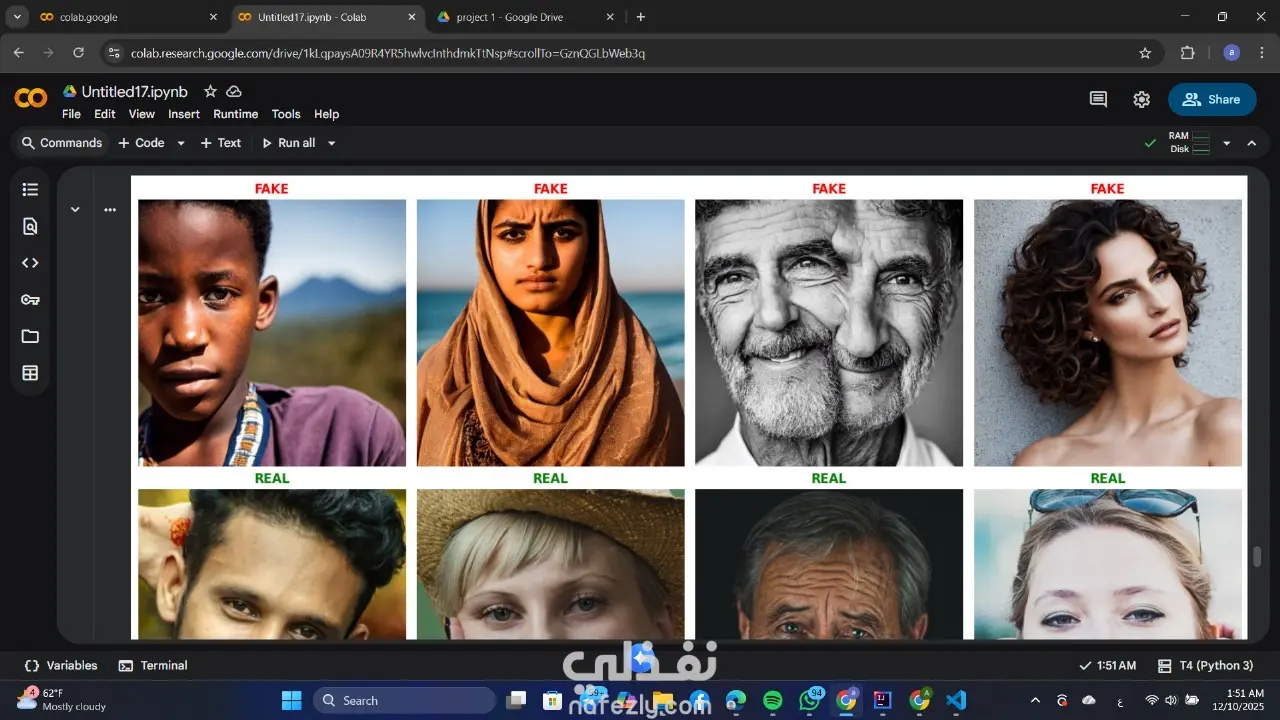This screenshot has height=720, width=1280.
Task: Open the Data table sidebar panel
Action: pyautogui.click(x=30, y=373)
